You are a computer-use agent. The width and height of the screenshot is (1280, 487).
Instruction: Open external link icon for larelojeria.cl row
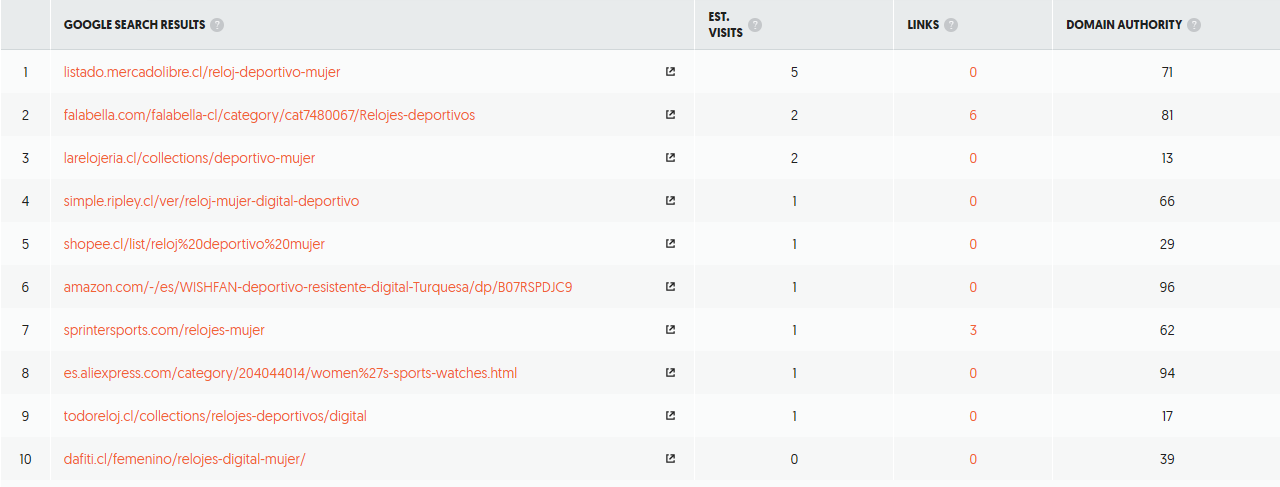tap(670, 158)
